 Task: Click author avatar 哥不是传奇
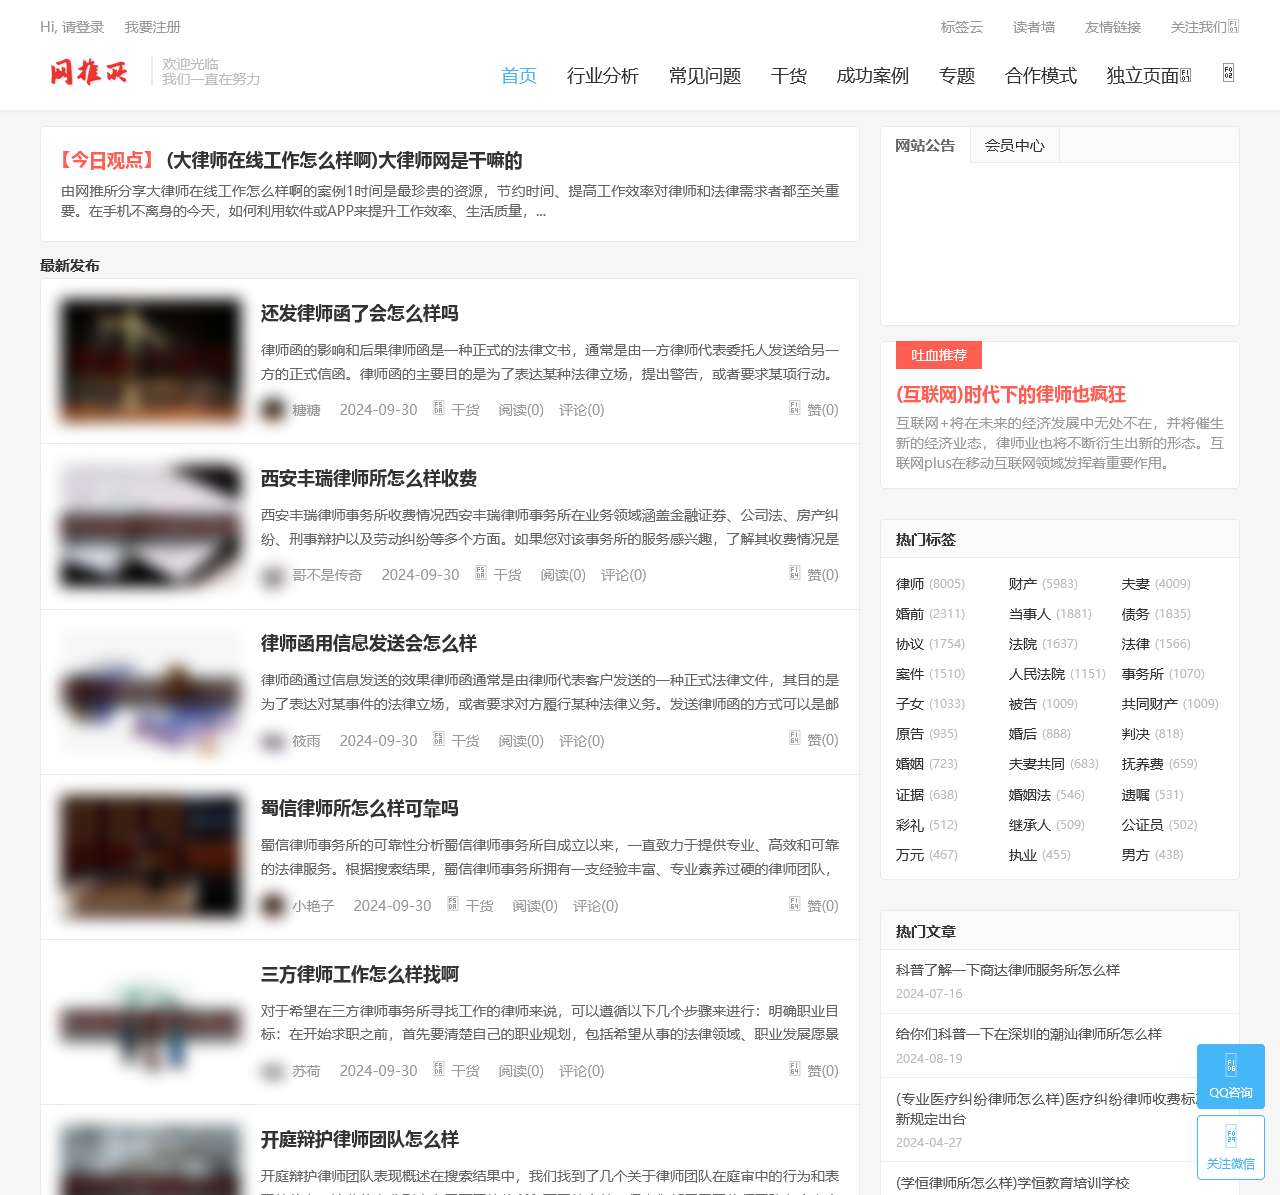pos(274,575)
